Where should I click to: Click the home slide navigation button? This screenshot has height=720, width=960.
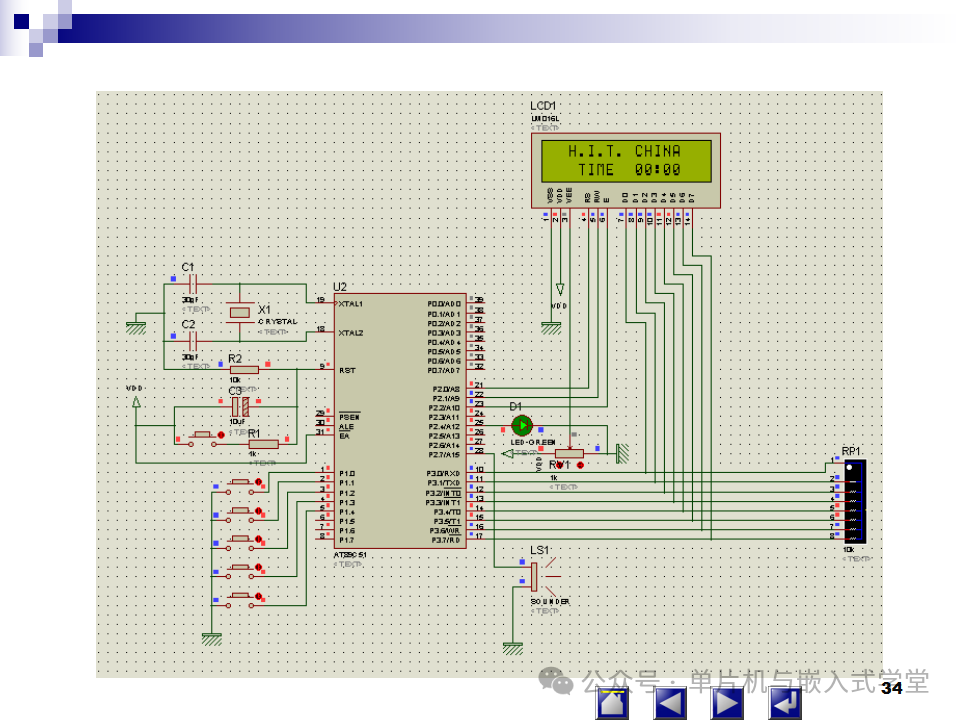point(612,703)
